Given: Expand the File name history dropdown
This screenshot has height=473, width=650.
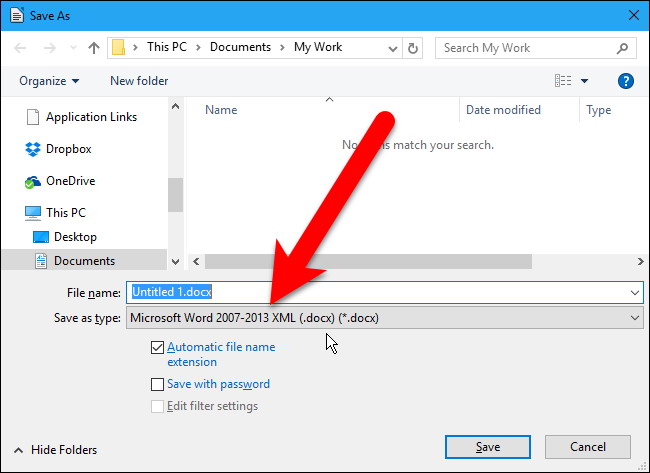Looking at the screenshot, I should [x=635, y=292].
